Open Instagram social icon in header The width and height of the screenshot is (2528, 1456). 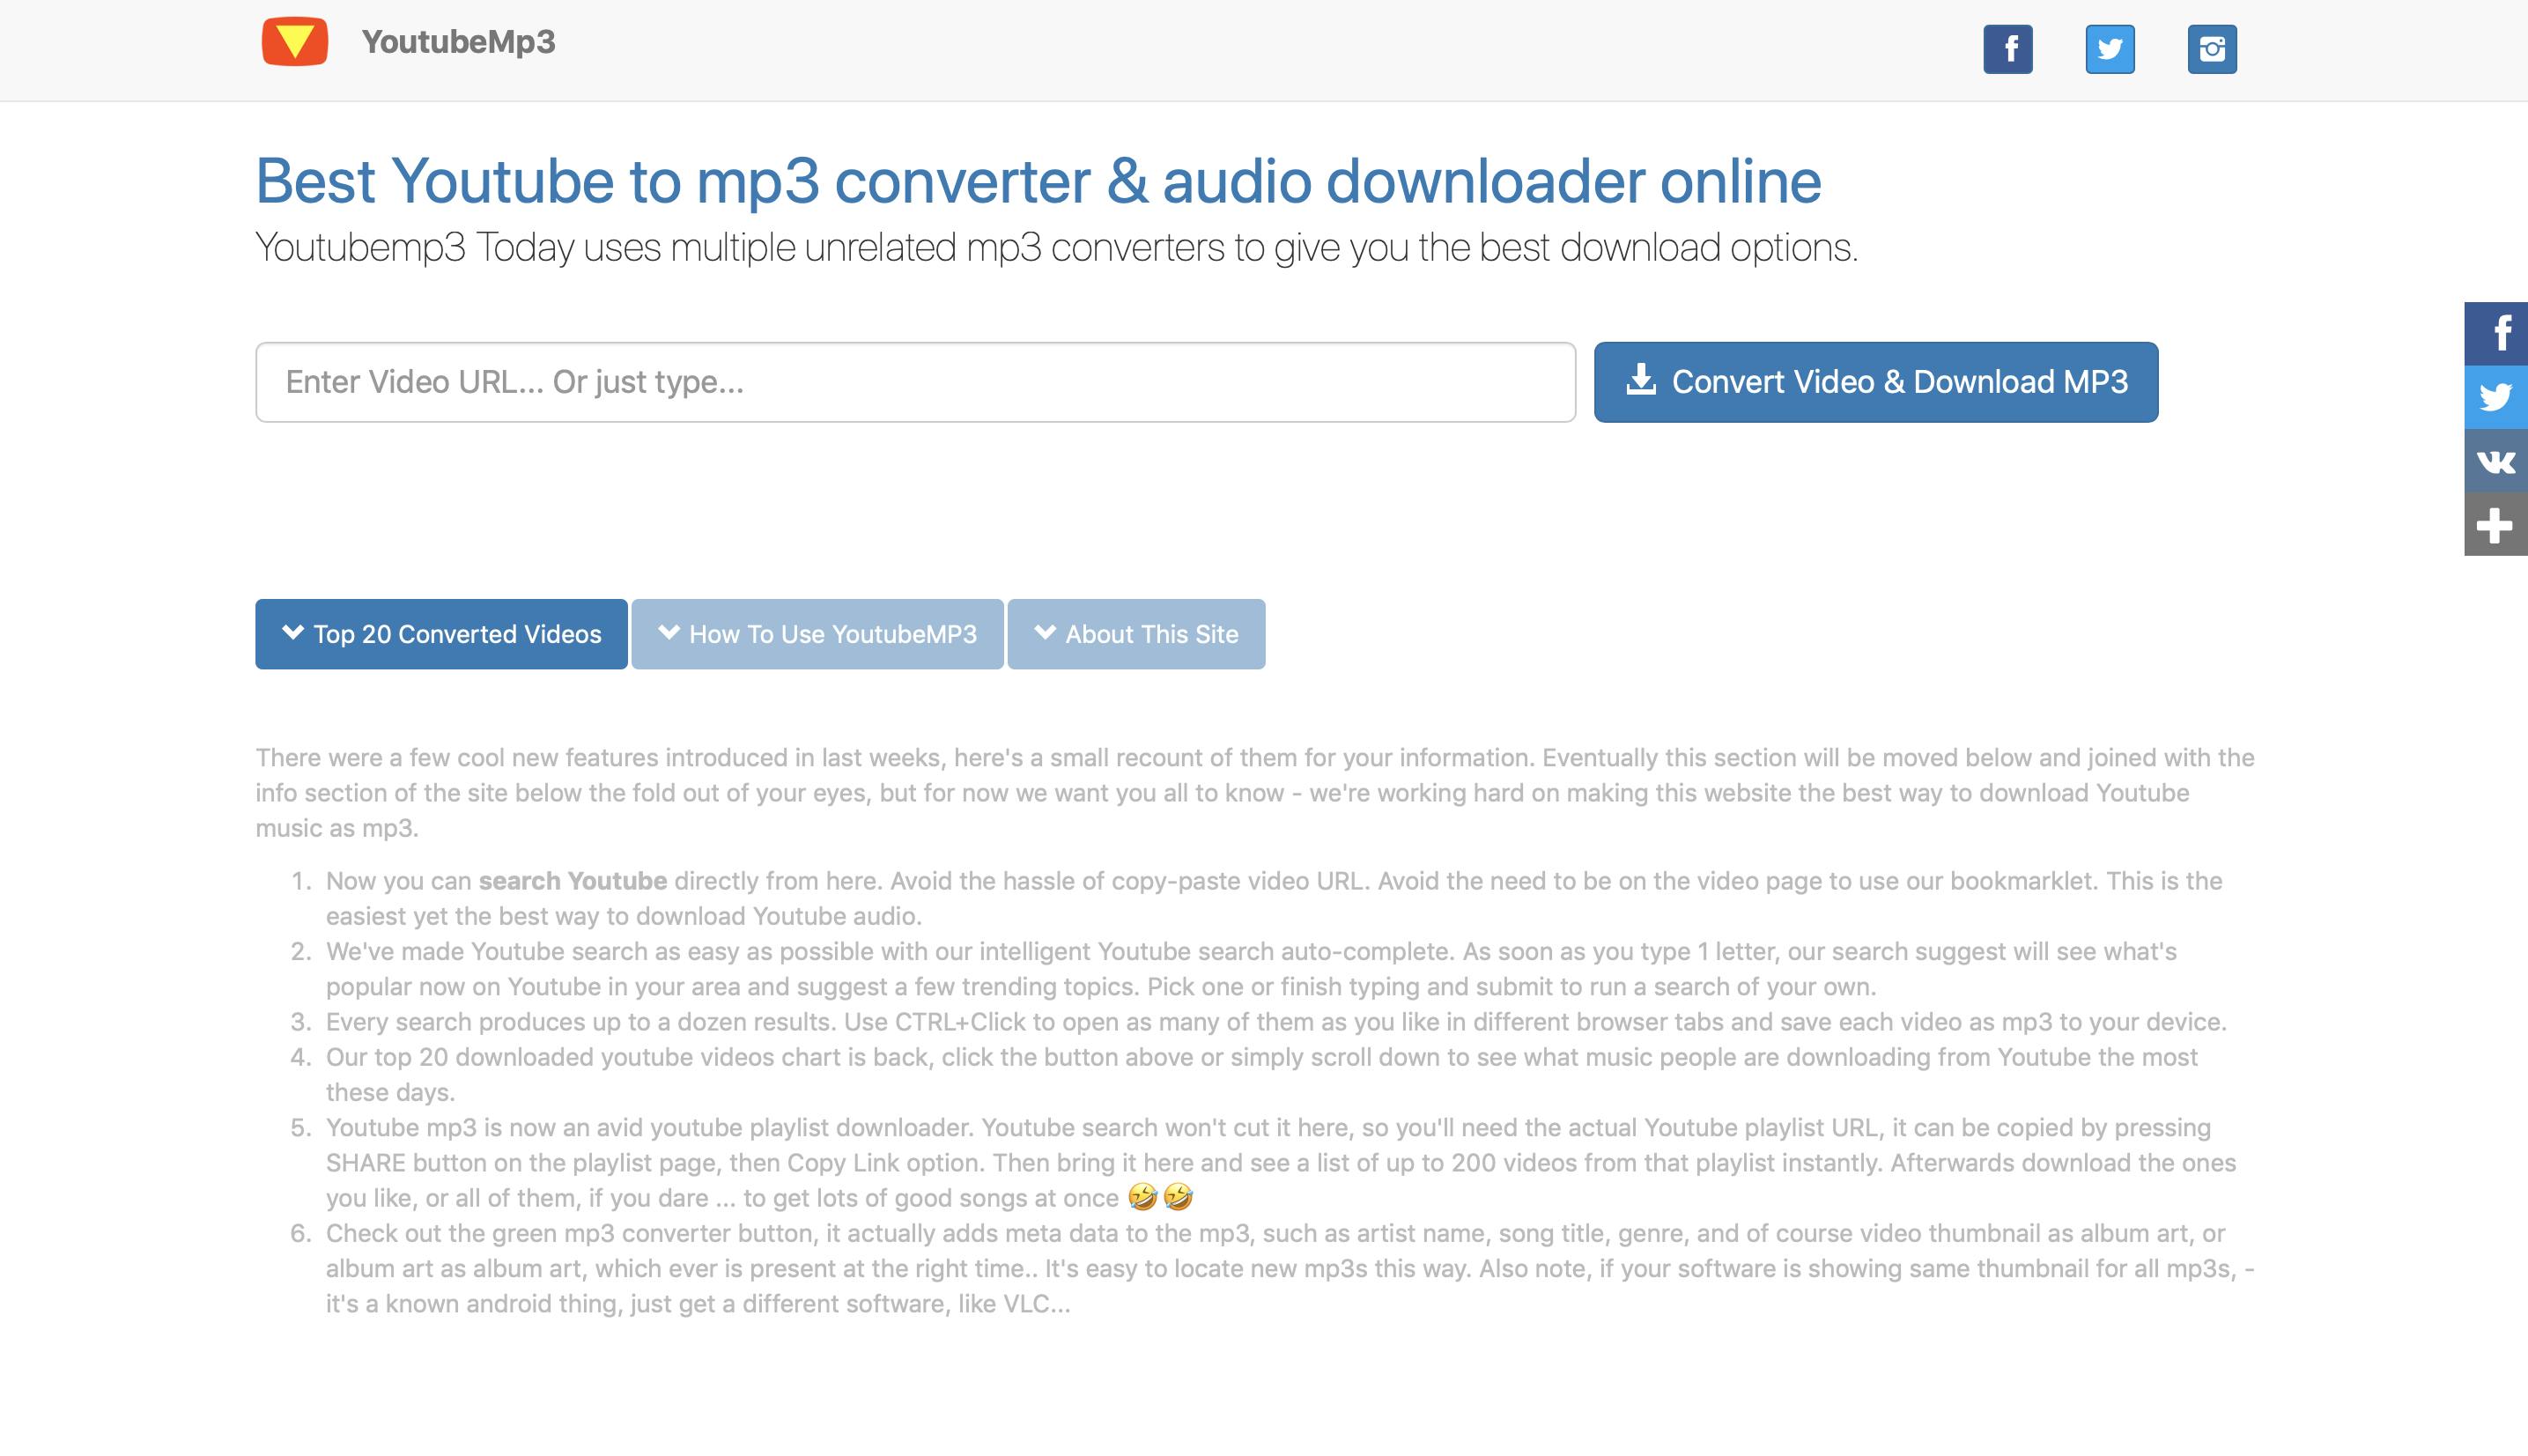2212,48
